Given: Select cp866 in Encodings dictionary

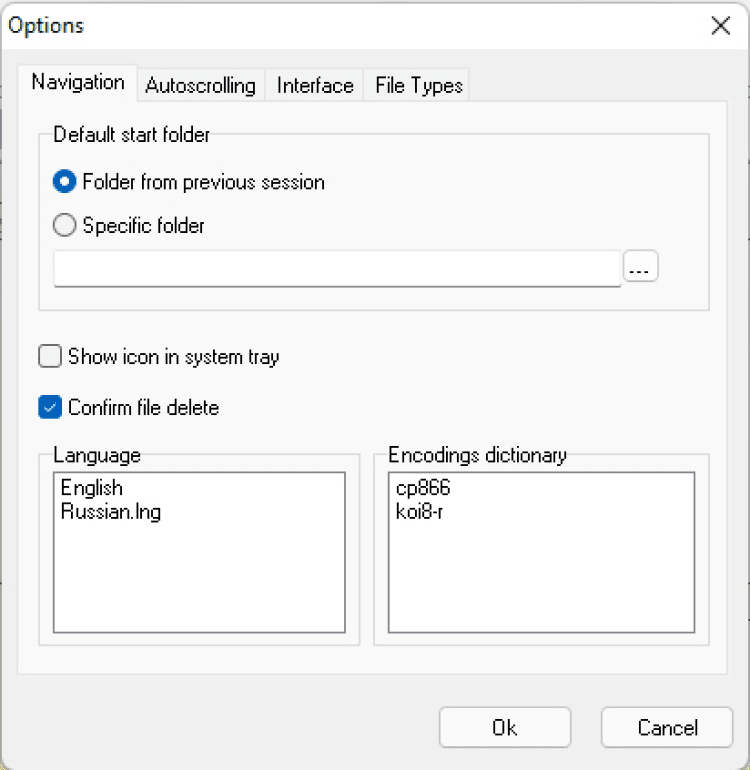Looking at the screenshot, I should 425,488.
